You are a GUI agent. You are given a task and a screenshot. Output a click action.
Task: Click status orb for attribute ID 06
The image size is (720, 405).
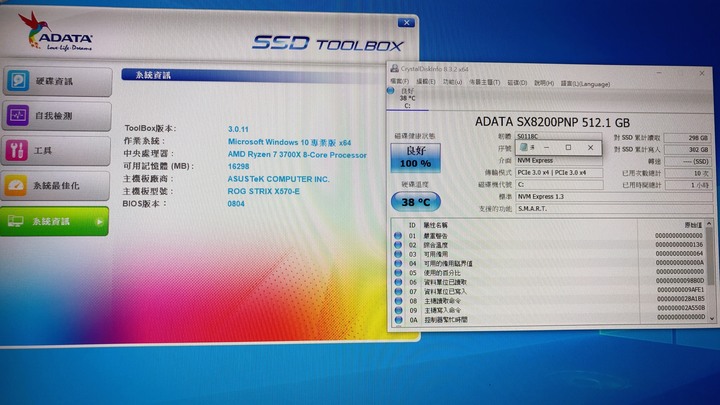[x=398, y=282]
